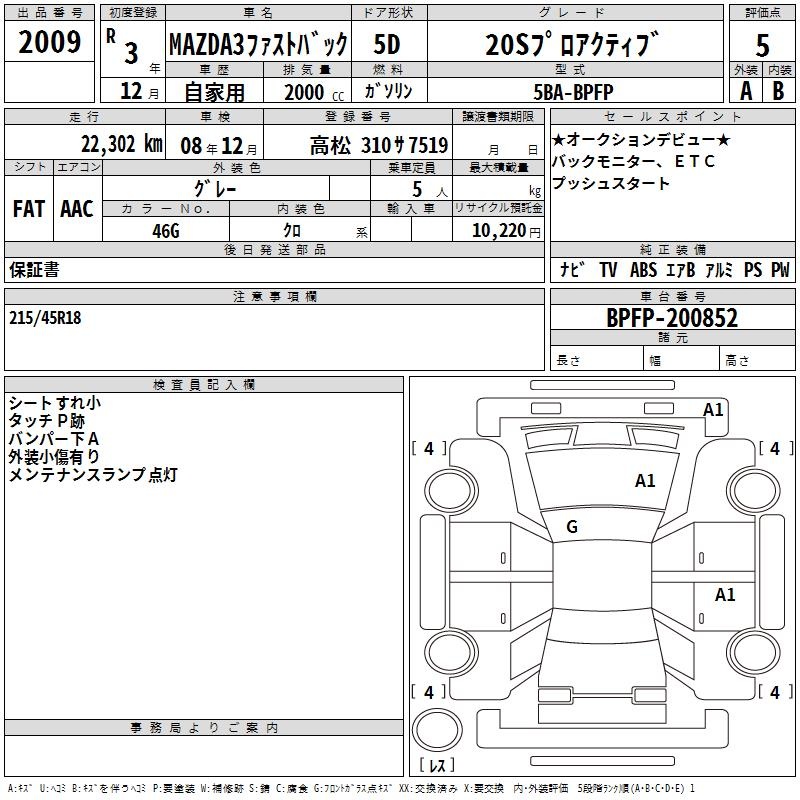
Task: Click the メンテナンスランプ点灯 inspector note
Action: pos(92,475)
